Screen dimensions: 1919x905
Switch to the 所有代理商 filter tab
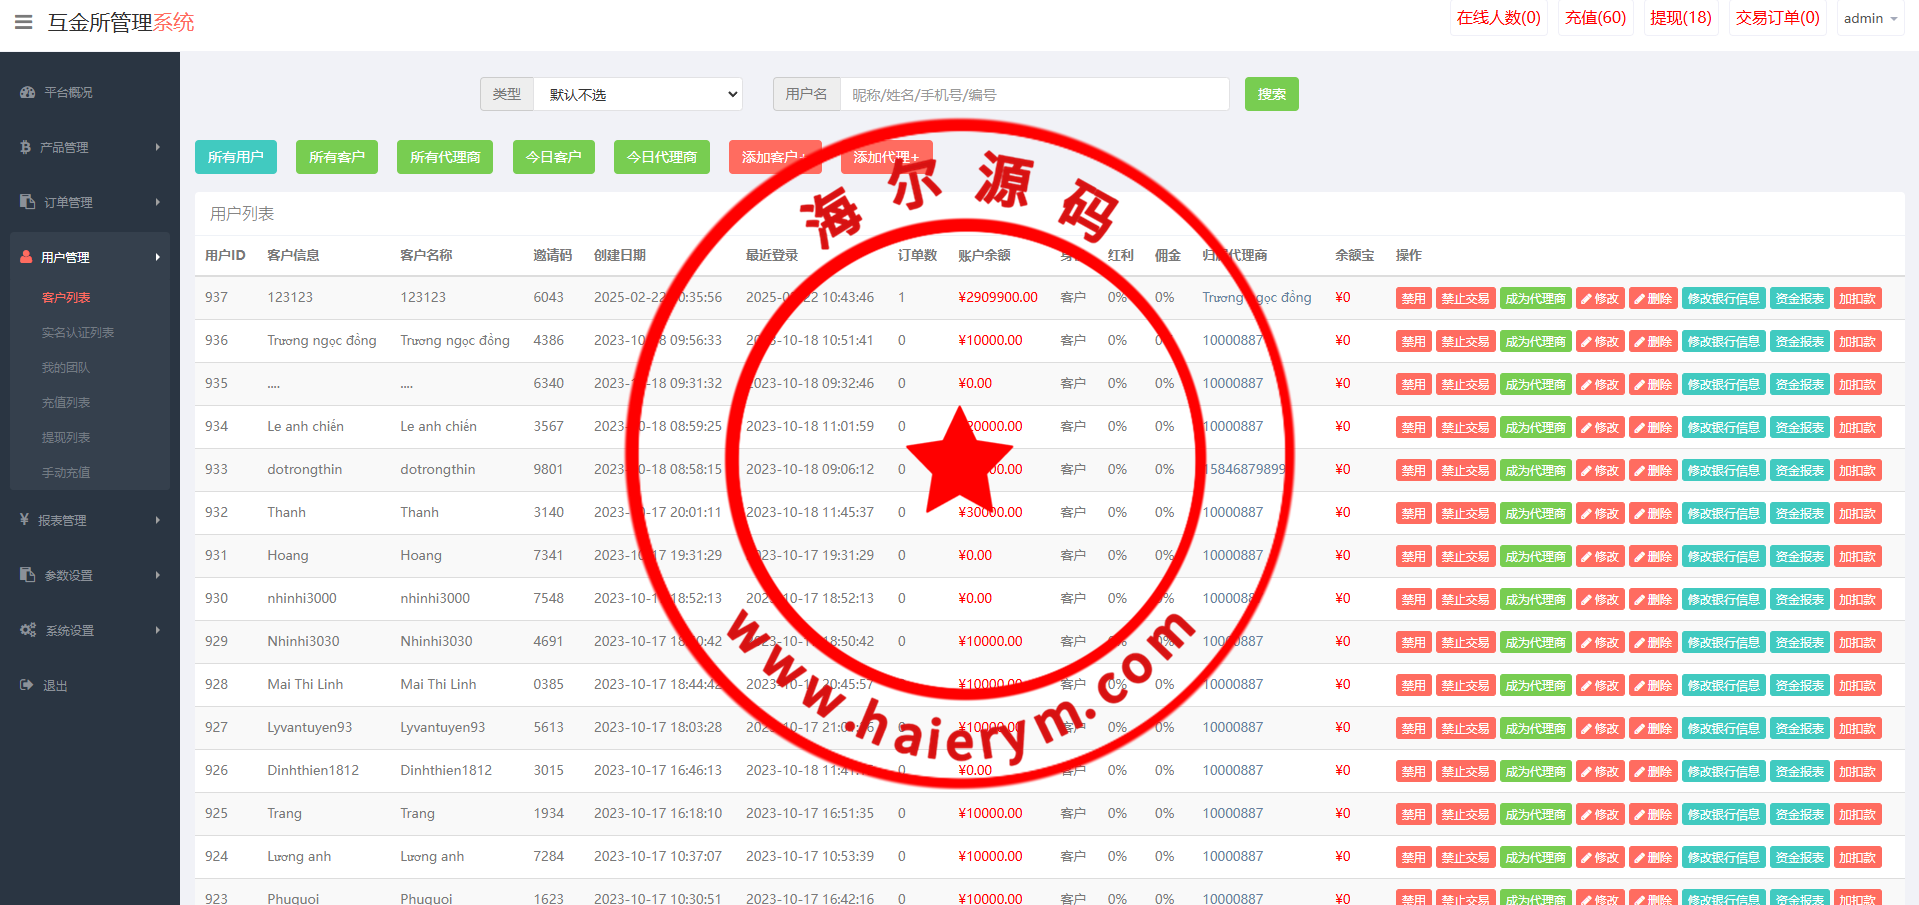pyautogui.click(x=445, y=157)
